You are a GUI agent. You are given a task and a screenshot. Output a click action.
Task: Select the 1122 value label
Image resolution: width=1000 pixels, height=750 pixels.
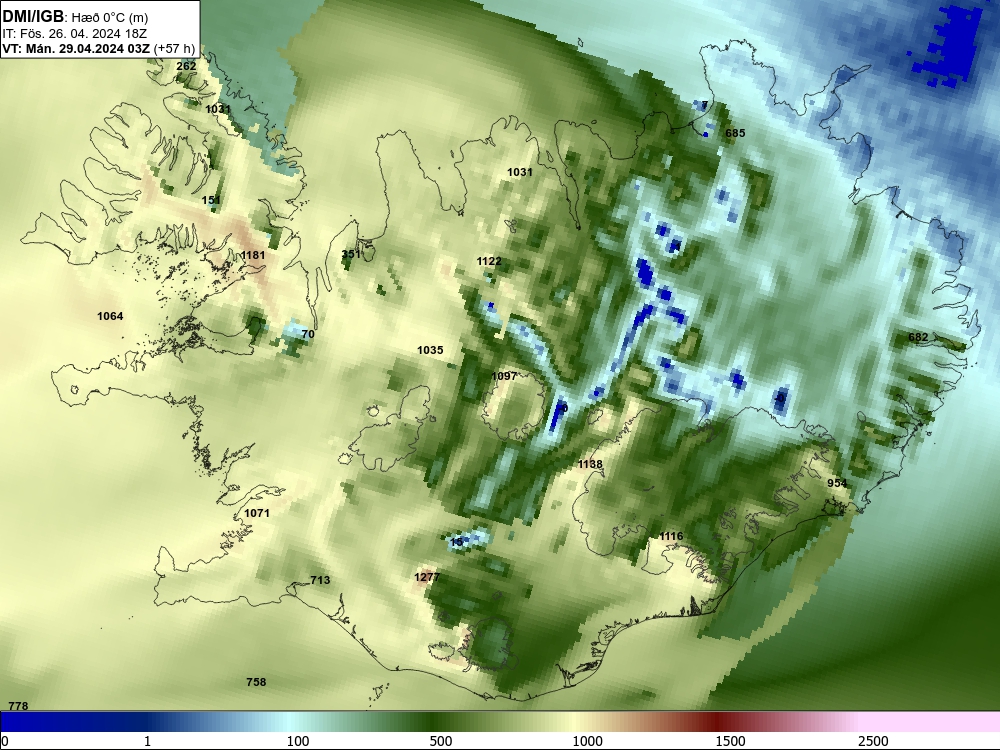[x=489, y=261]
